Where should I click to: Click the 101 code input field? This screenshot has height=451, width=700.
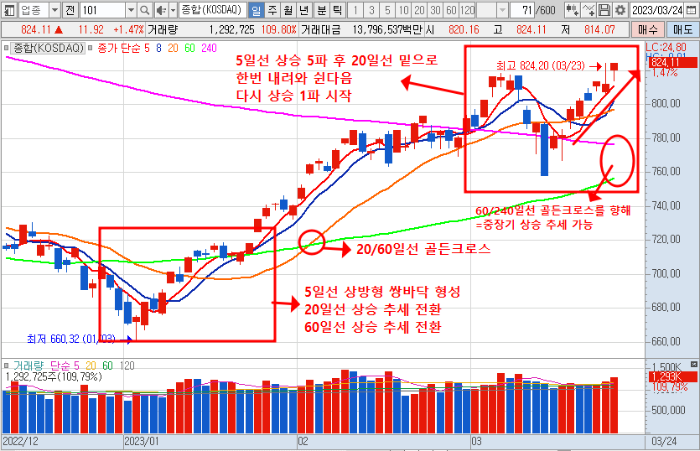tap(103, 10)
